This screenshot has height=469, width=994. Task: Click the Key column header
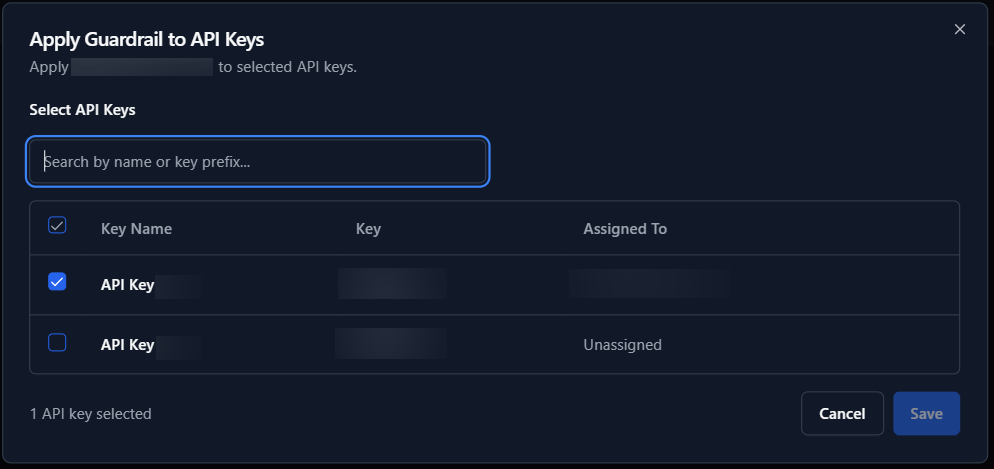368,229
